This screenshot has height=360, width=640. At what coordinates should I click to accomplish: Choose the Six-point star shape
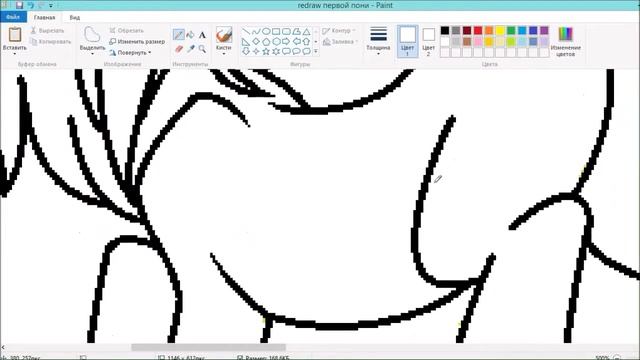tap(276, 51)
